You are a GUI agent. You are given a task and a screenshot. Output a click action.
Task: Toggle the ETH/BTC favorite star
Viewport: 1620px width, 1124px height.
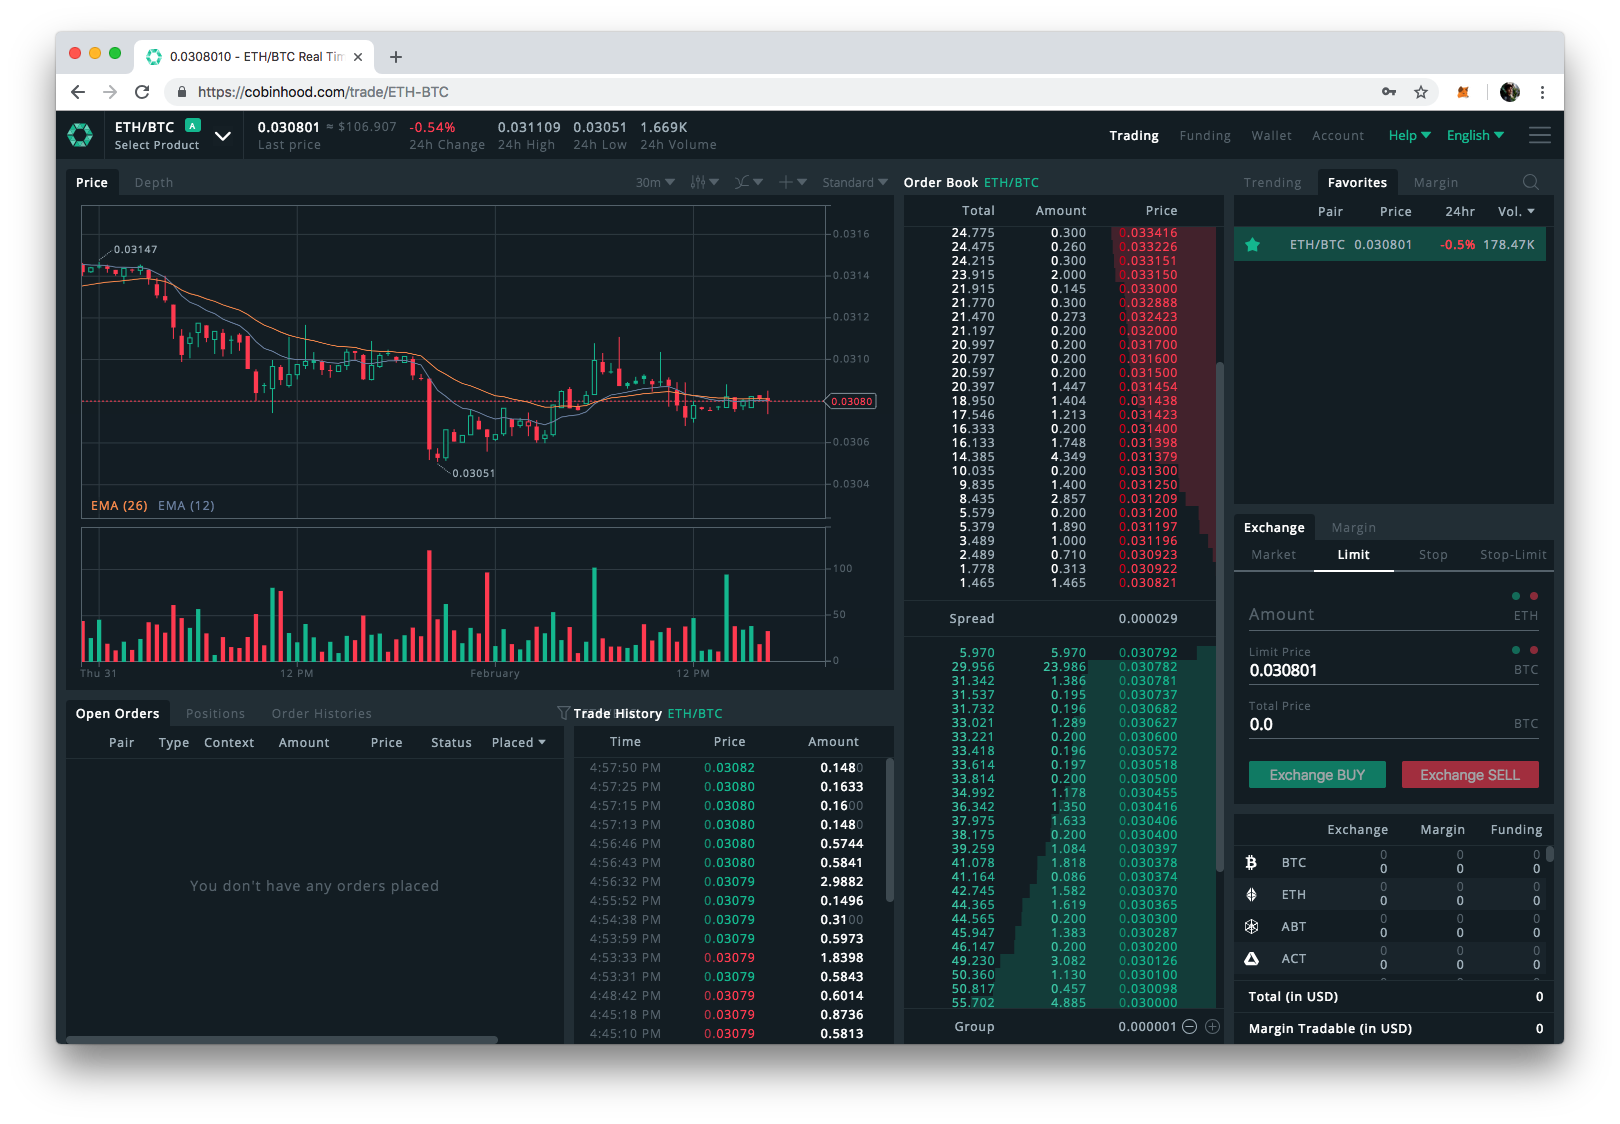[x=1252, y=244]
